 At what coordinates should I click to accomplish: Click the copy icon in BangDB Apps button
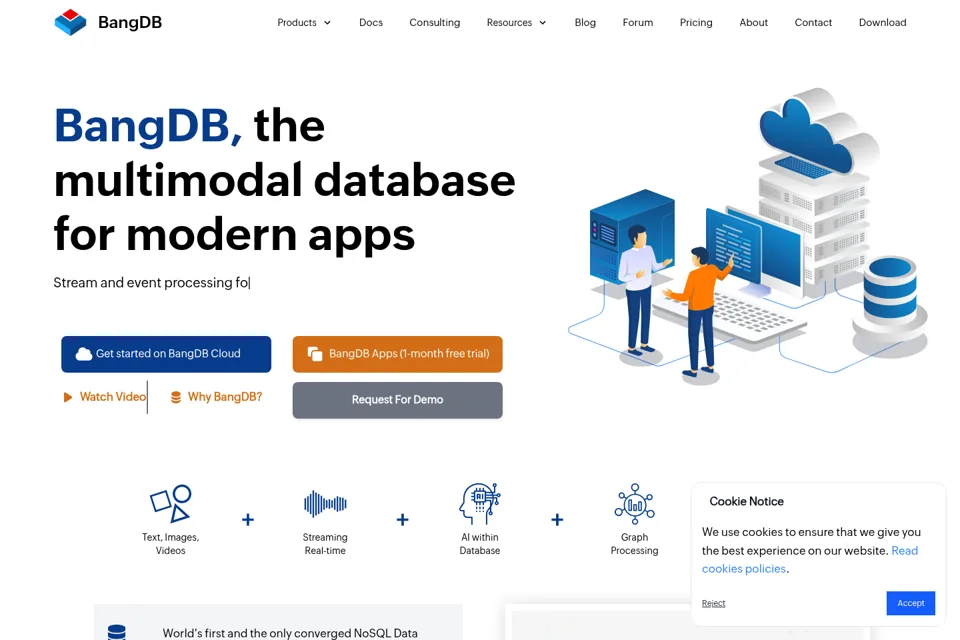(315, 354)
